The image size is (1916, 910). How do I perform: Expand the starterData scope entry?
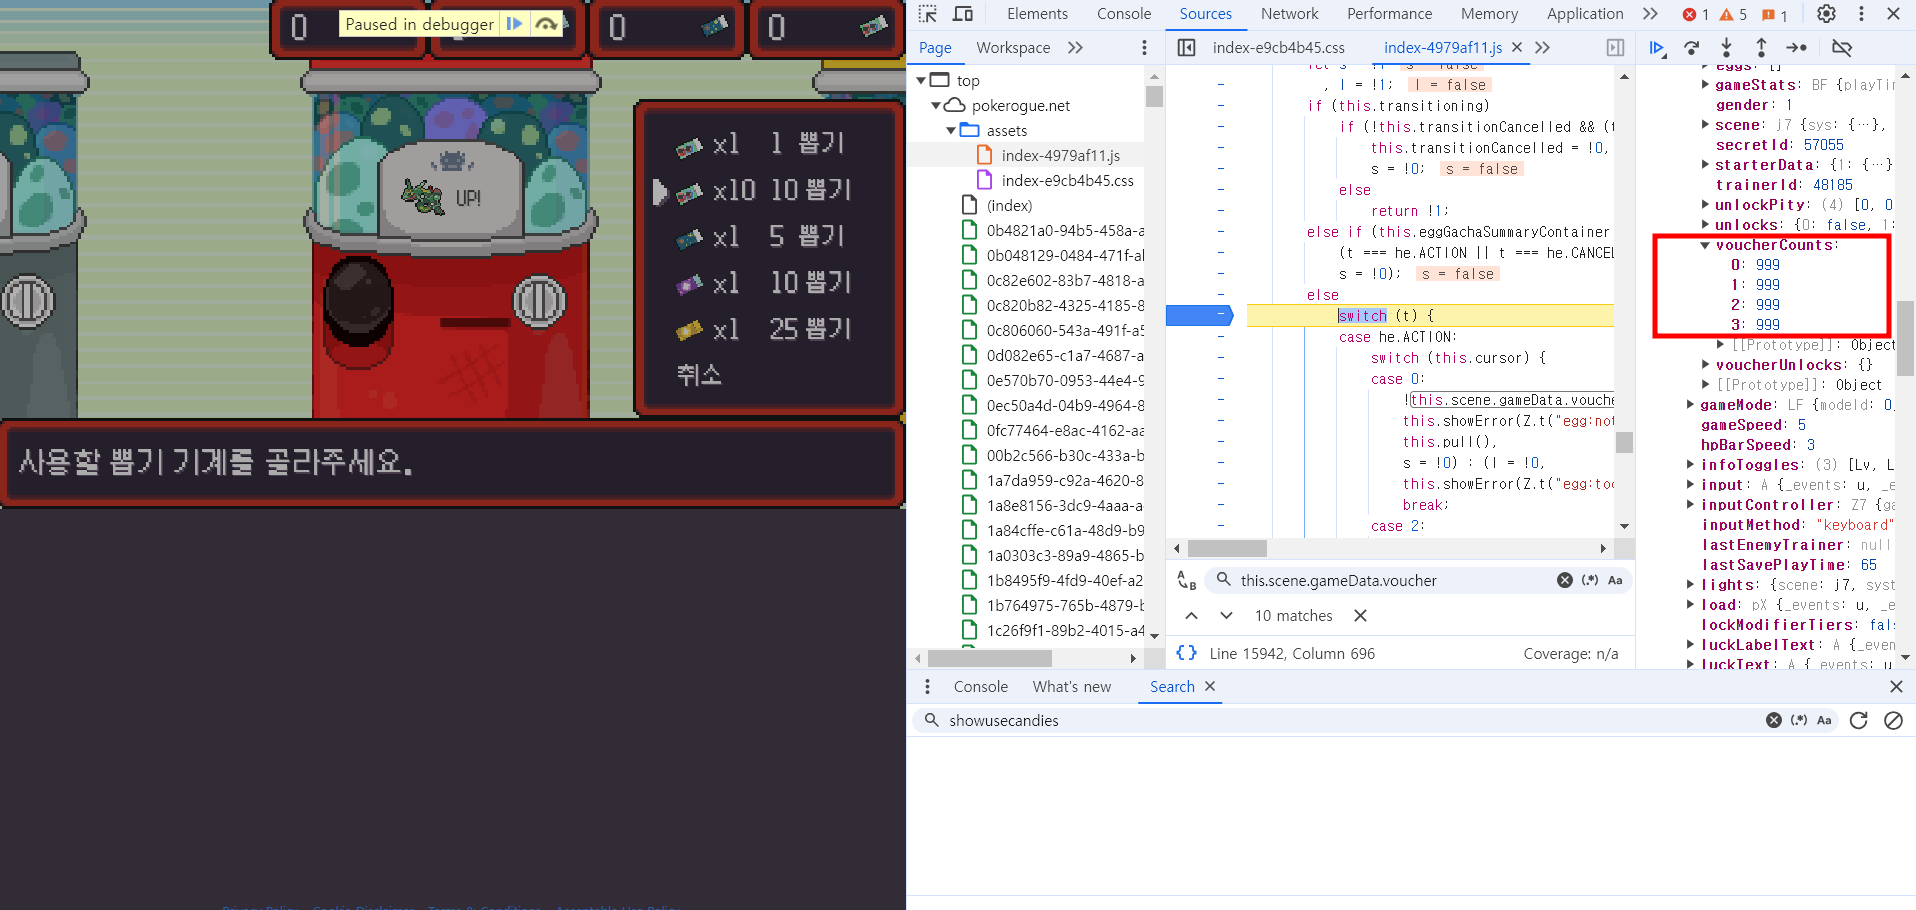[x=1705, y=165]
